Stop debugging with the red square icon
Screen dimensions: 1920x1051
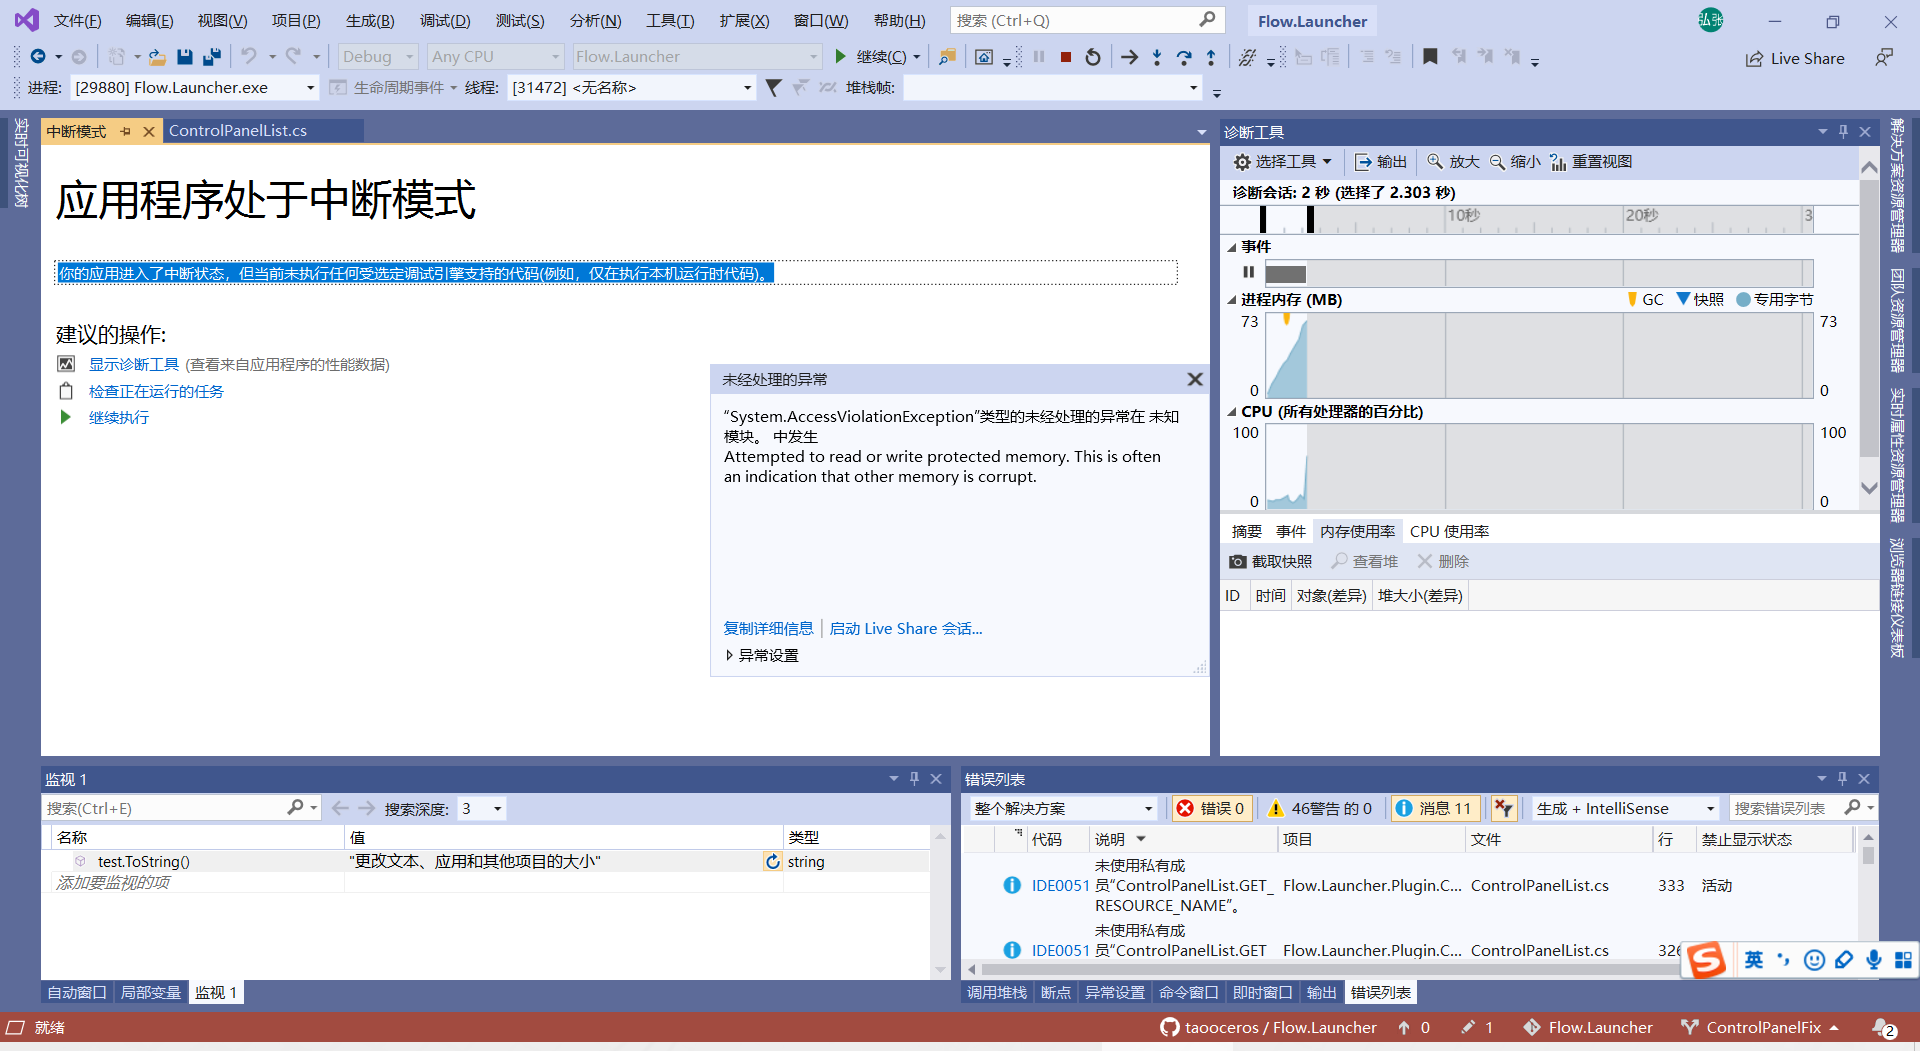(1065, 57)
